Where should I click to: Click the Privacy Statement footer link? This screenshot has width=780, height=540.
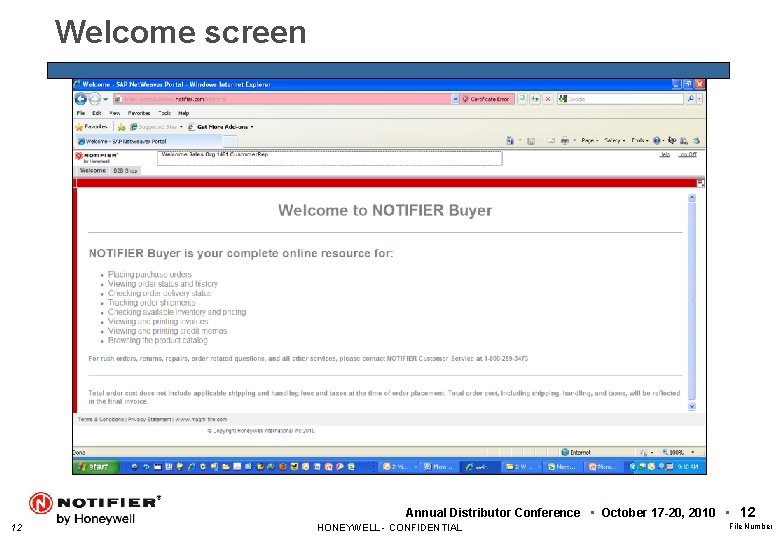(150, 420)
